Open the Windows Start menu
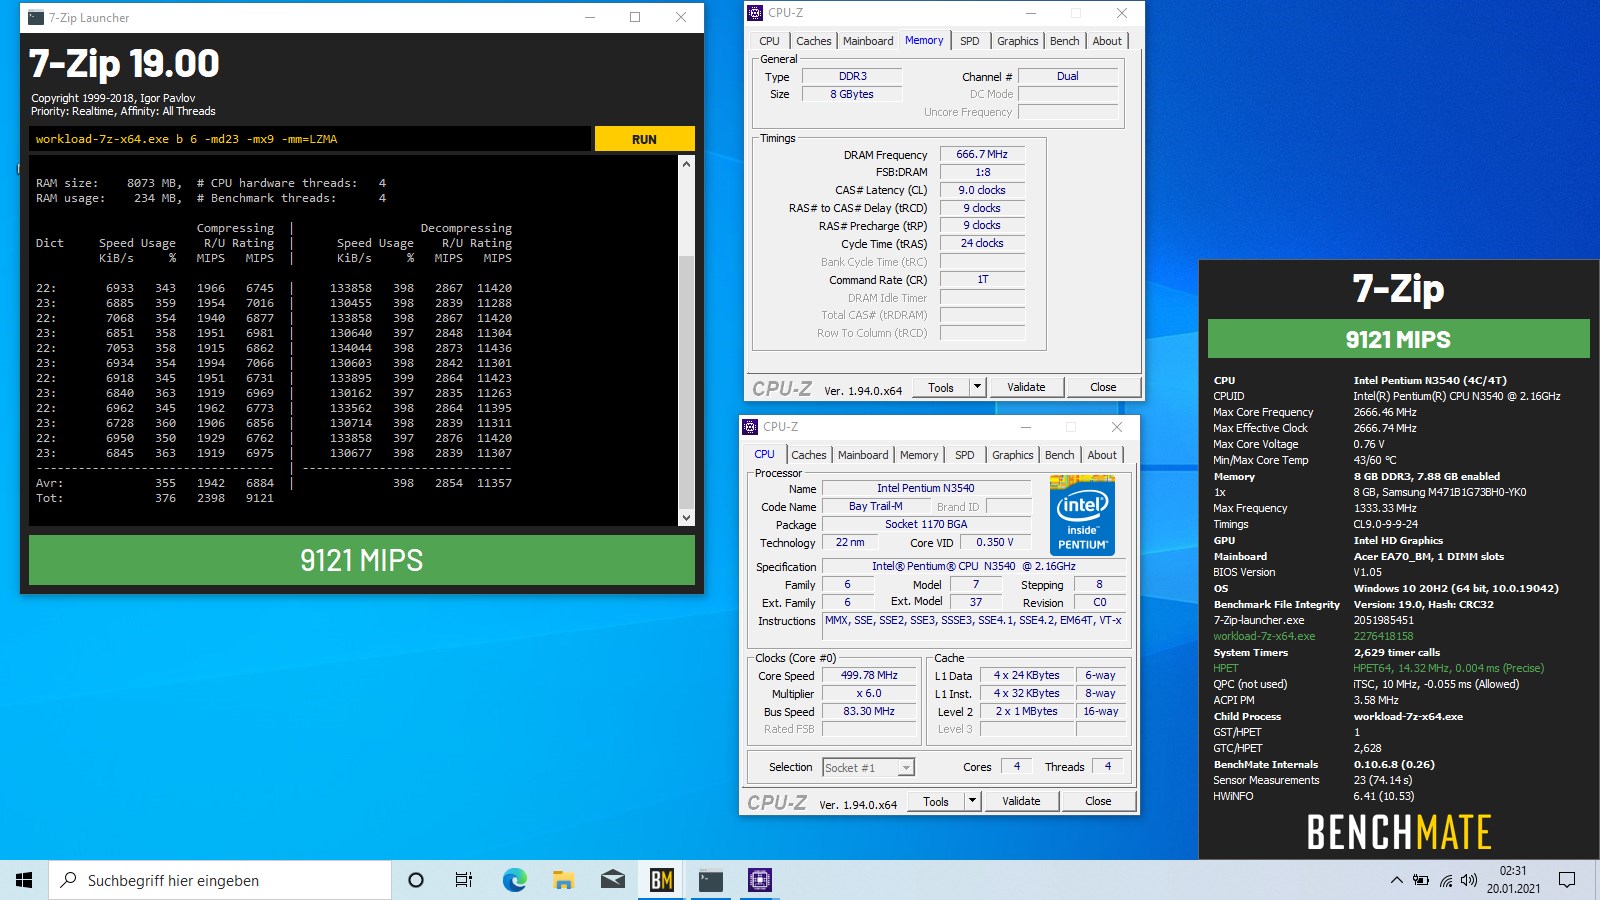The width and height of the screenshot is (1600, 900). [24, 880]
